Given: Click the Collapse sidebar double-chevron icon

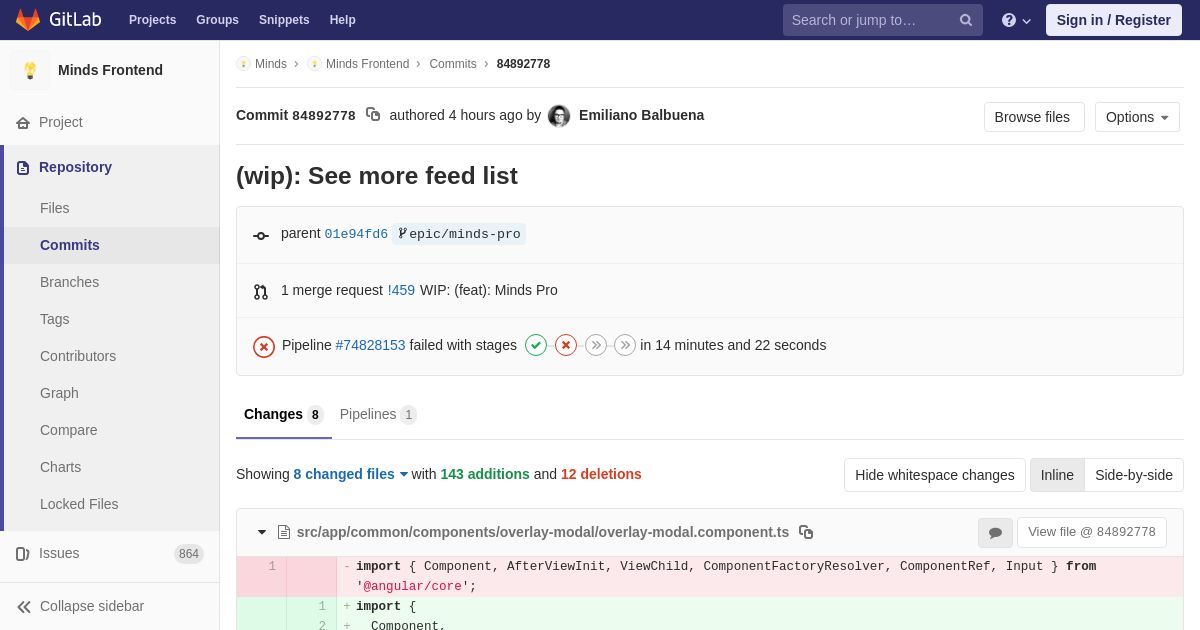Looking at the screenshot, I should (x=24, y=607).
